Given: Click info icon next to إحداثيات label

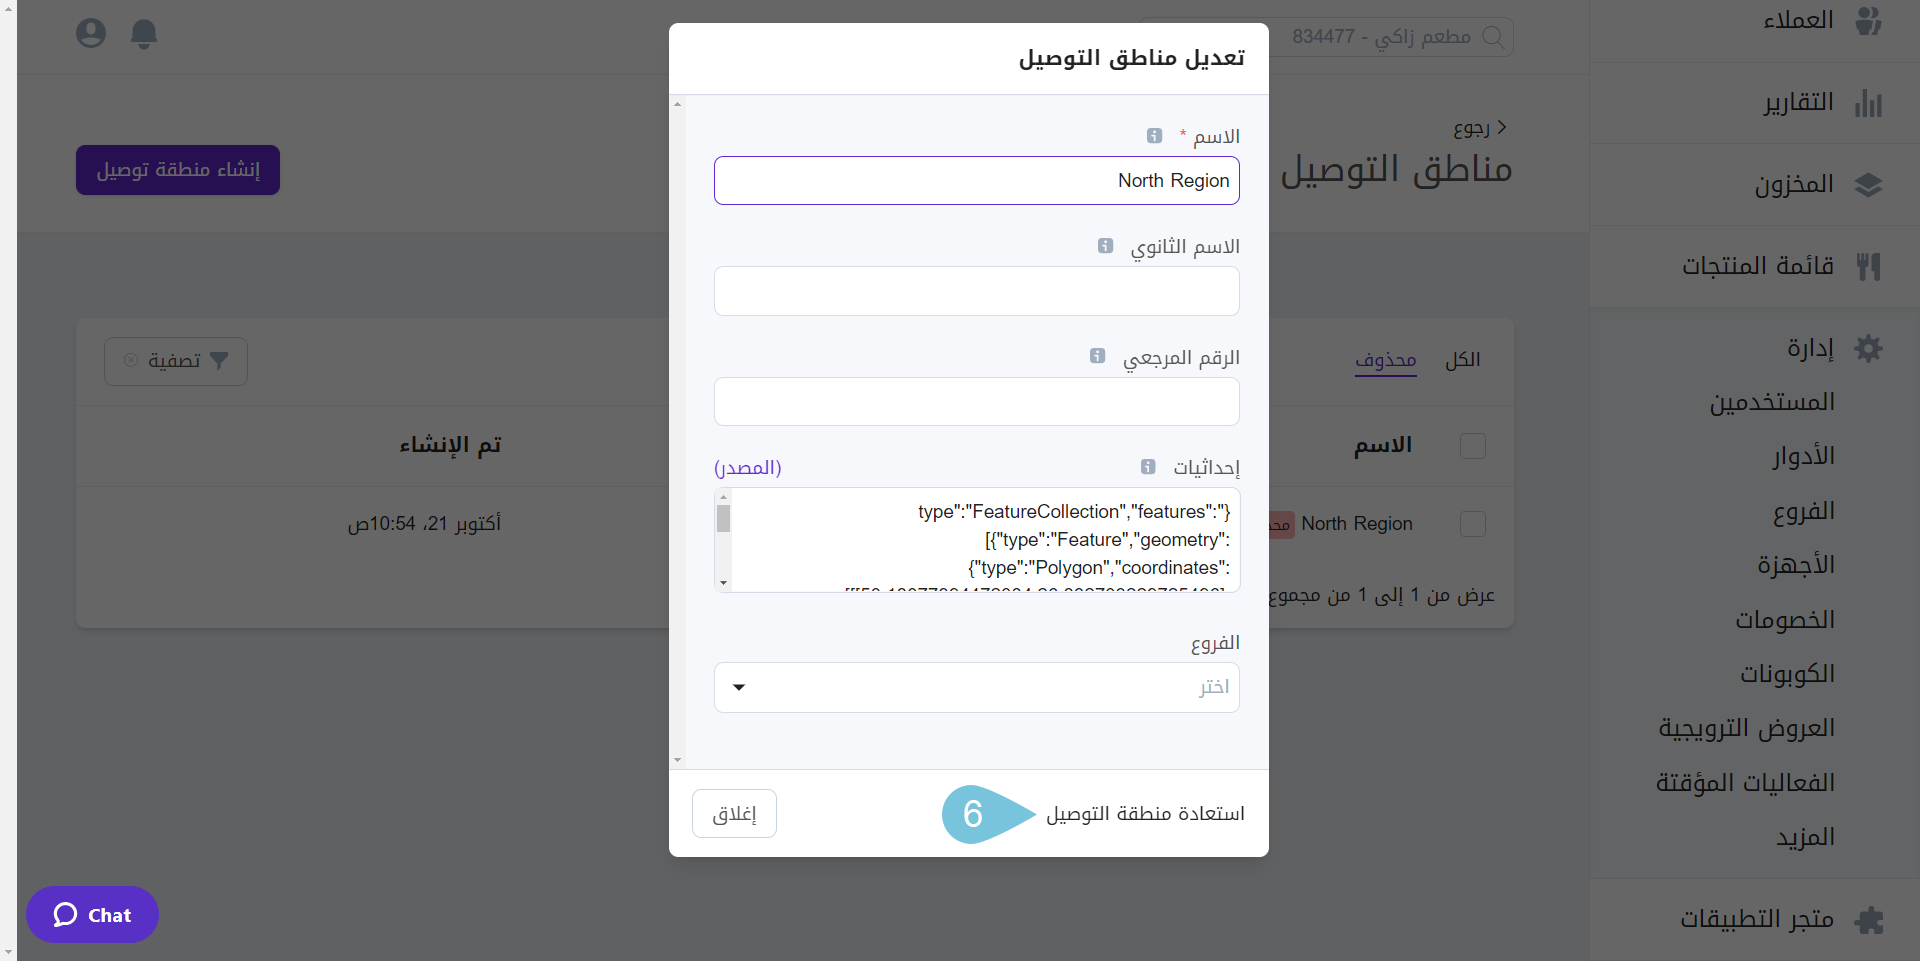Looking at the screenshot, I should [x=1148, y=467].
